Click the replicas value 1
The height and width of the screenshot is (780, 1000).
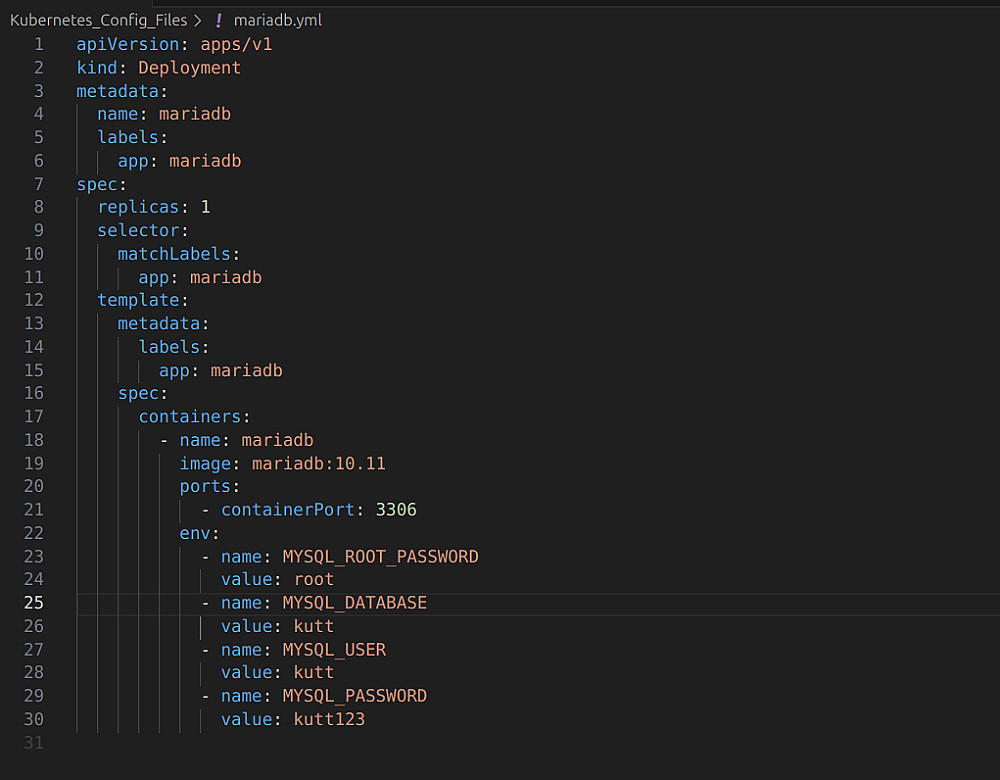[x=205, y=207]
